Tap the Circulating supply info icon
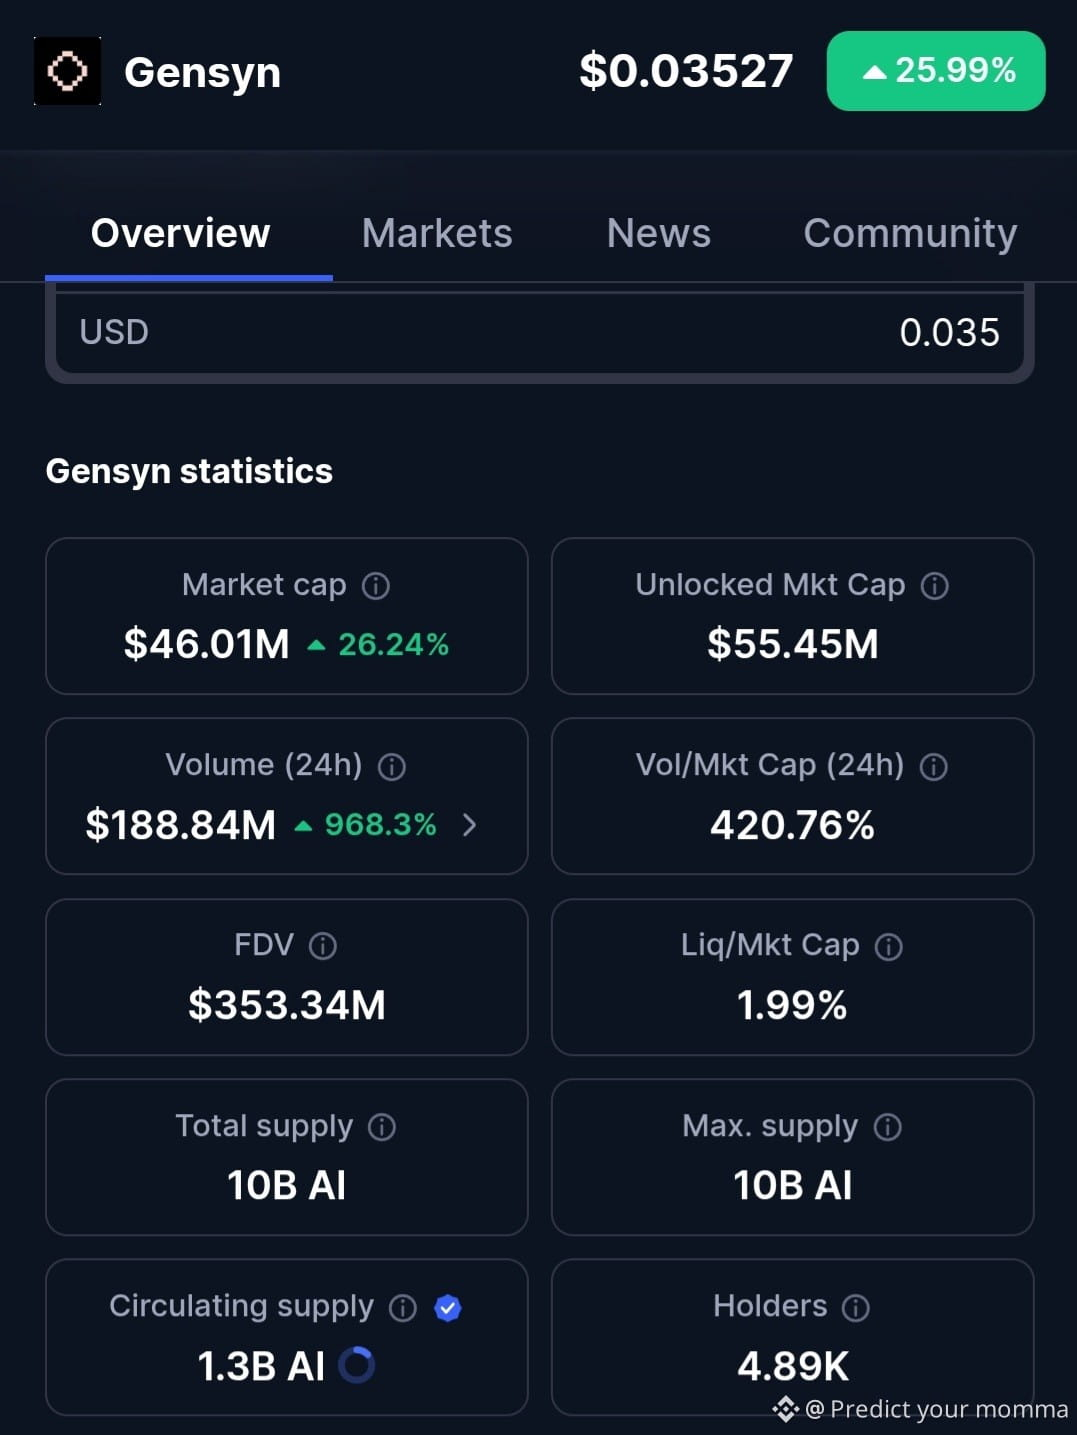This screenshot has height=1435, width=1077. 403,1308
